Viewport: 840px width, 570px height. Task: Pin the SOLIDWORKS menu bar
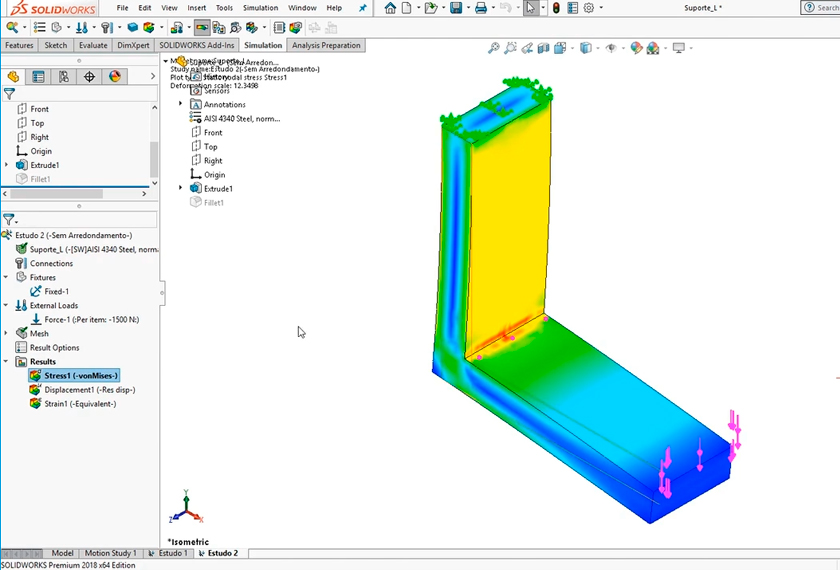point(362,8)
